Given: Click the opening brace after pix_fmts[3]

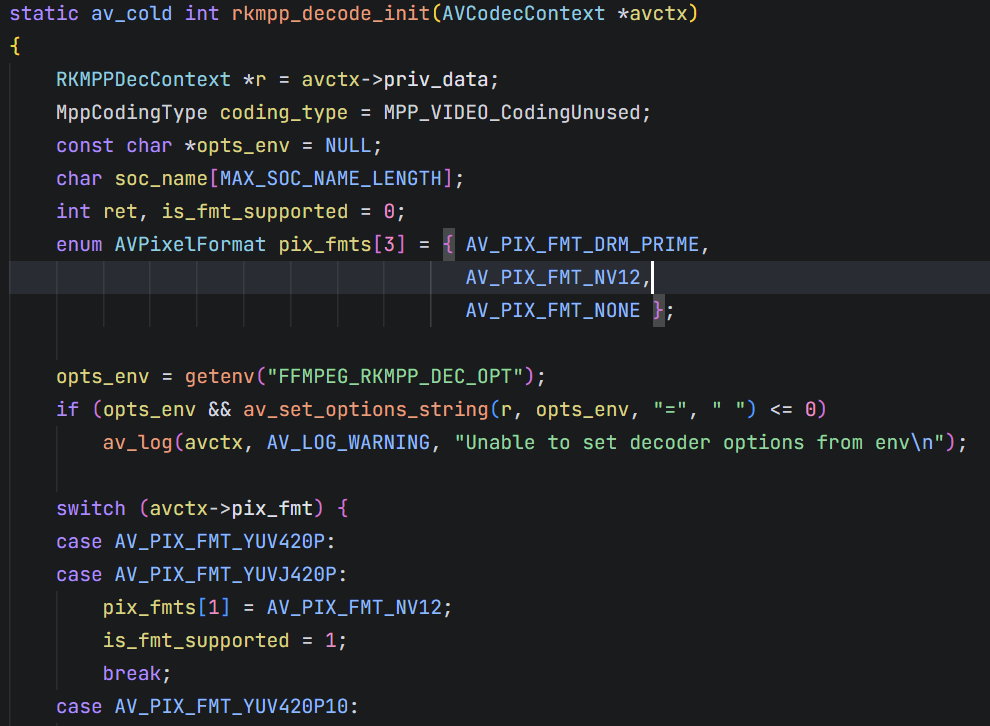Looking at the screenshot, I should click(x=448, y=244).
